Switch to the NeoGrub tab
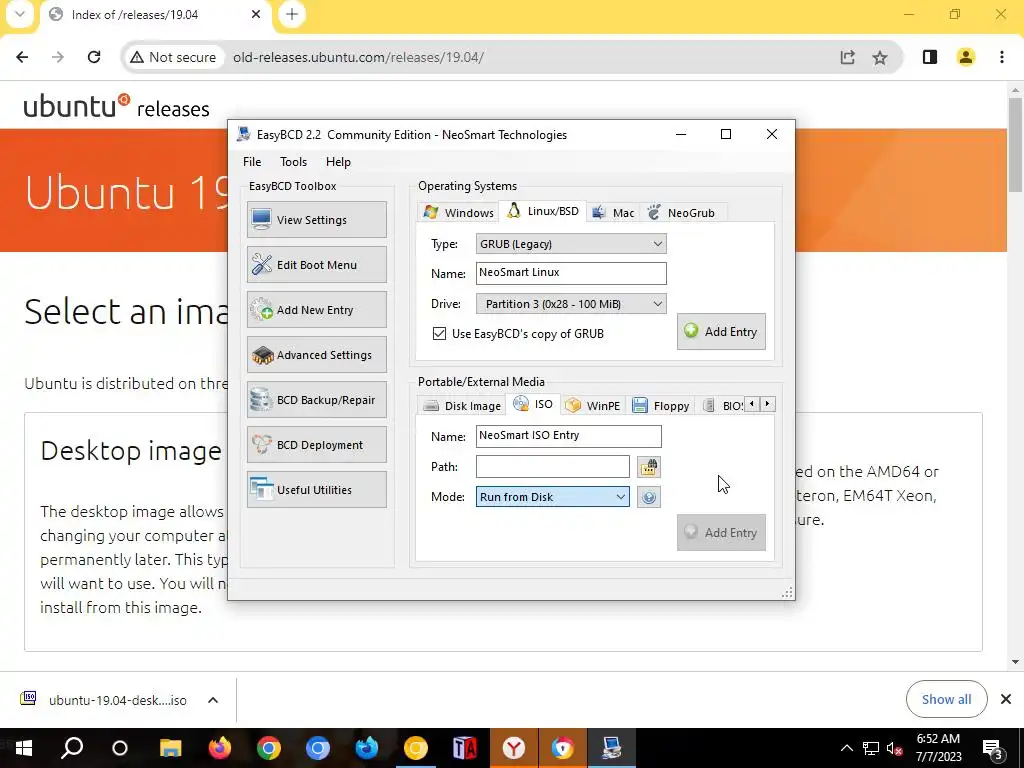1024x768 pixels. click(x=681, y=212)
